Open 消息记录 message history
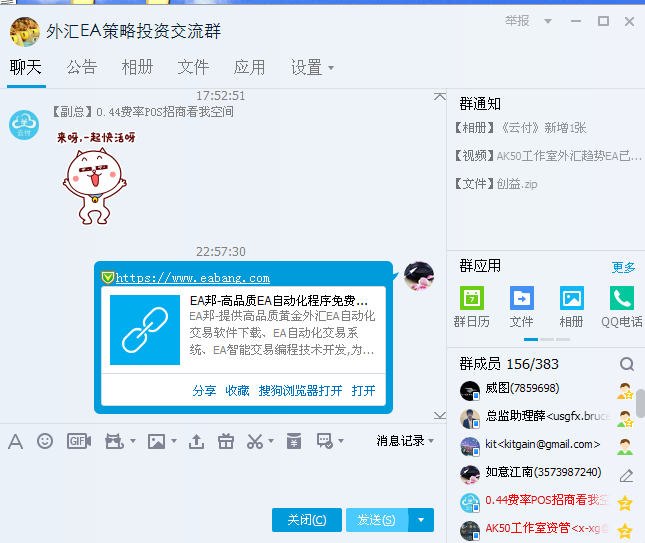 [x=400, y=441]
